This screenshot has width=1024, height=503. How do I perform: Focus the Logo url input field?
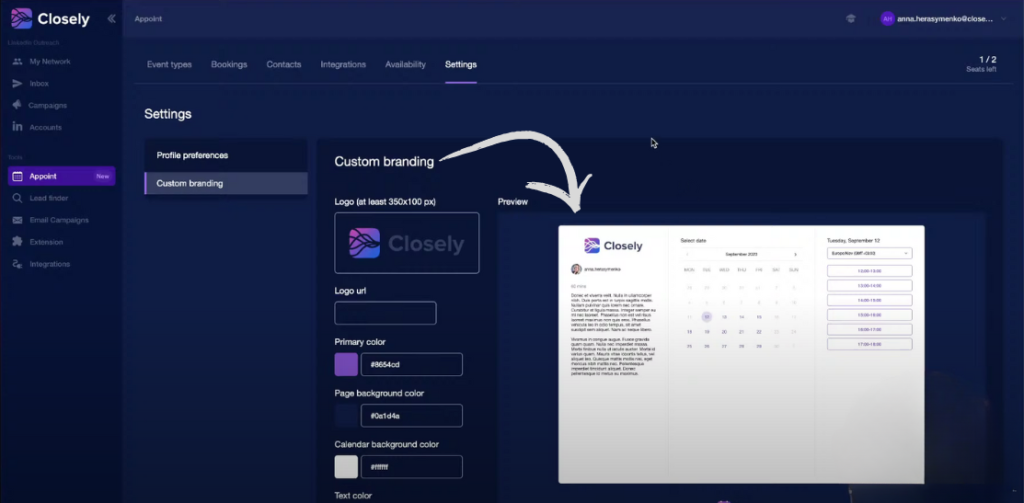click(x=385, y=314)
